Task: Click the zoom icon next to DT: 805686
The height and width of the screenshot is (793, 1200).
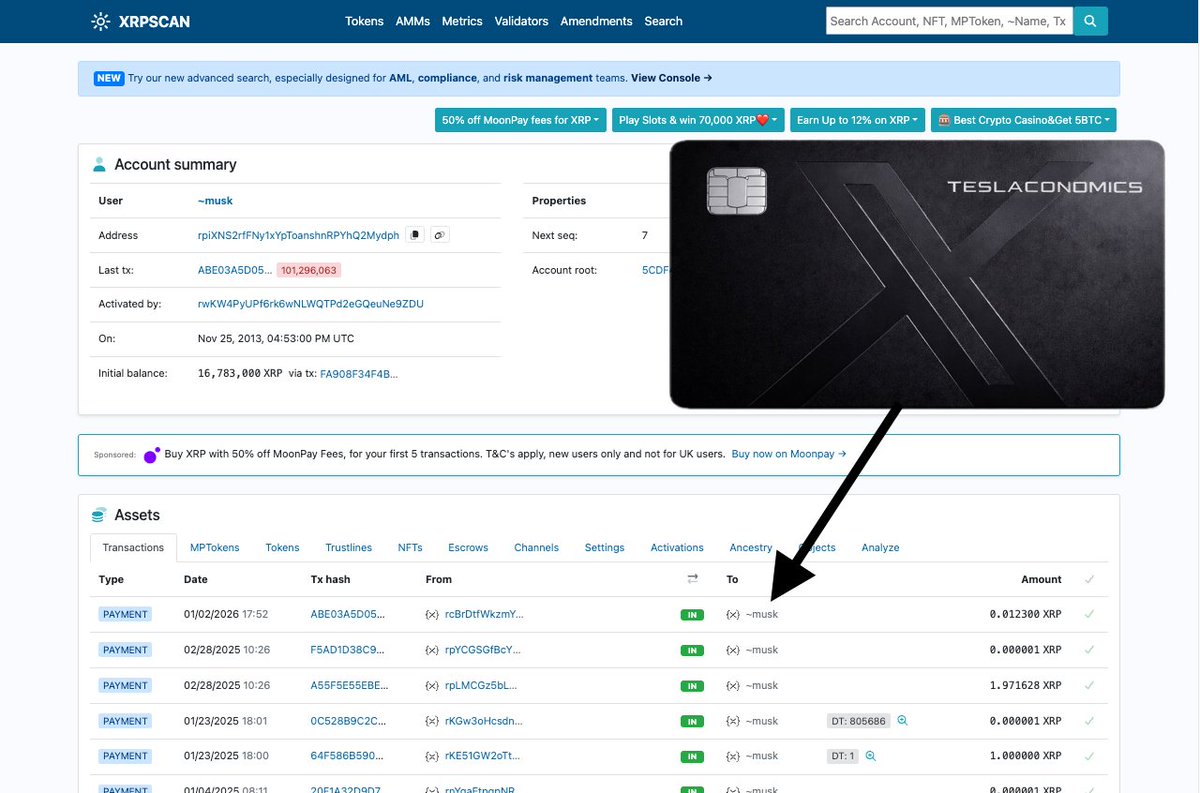Action: [x=902, y=721]
